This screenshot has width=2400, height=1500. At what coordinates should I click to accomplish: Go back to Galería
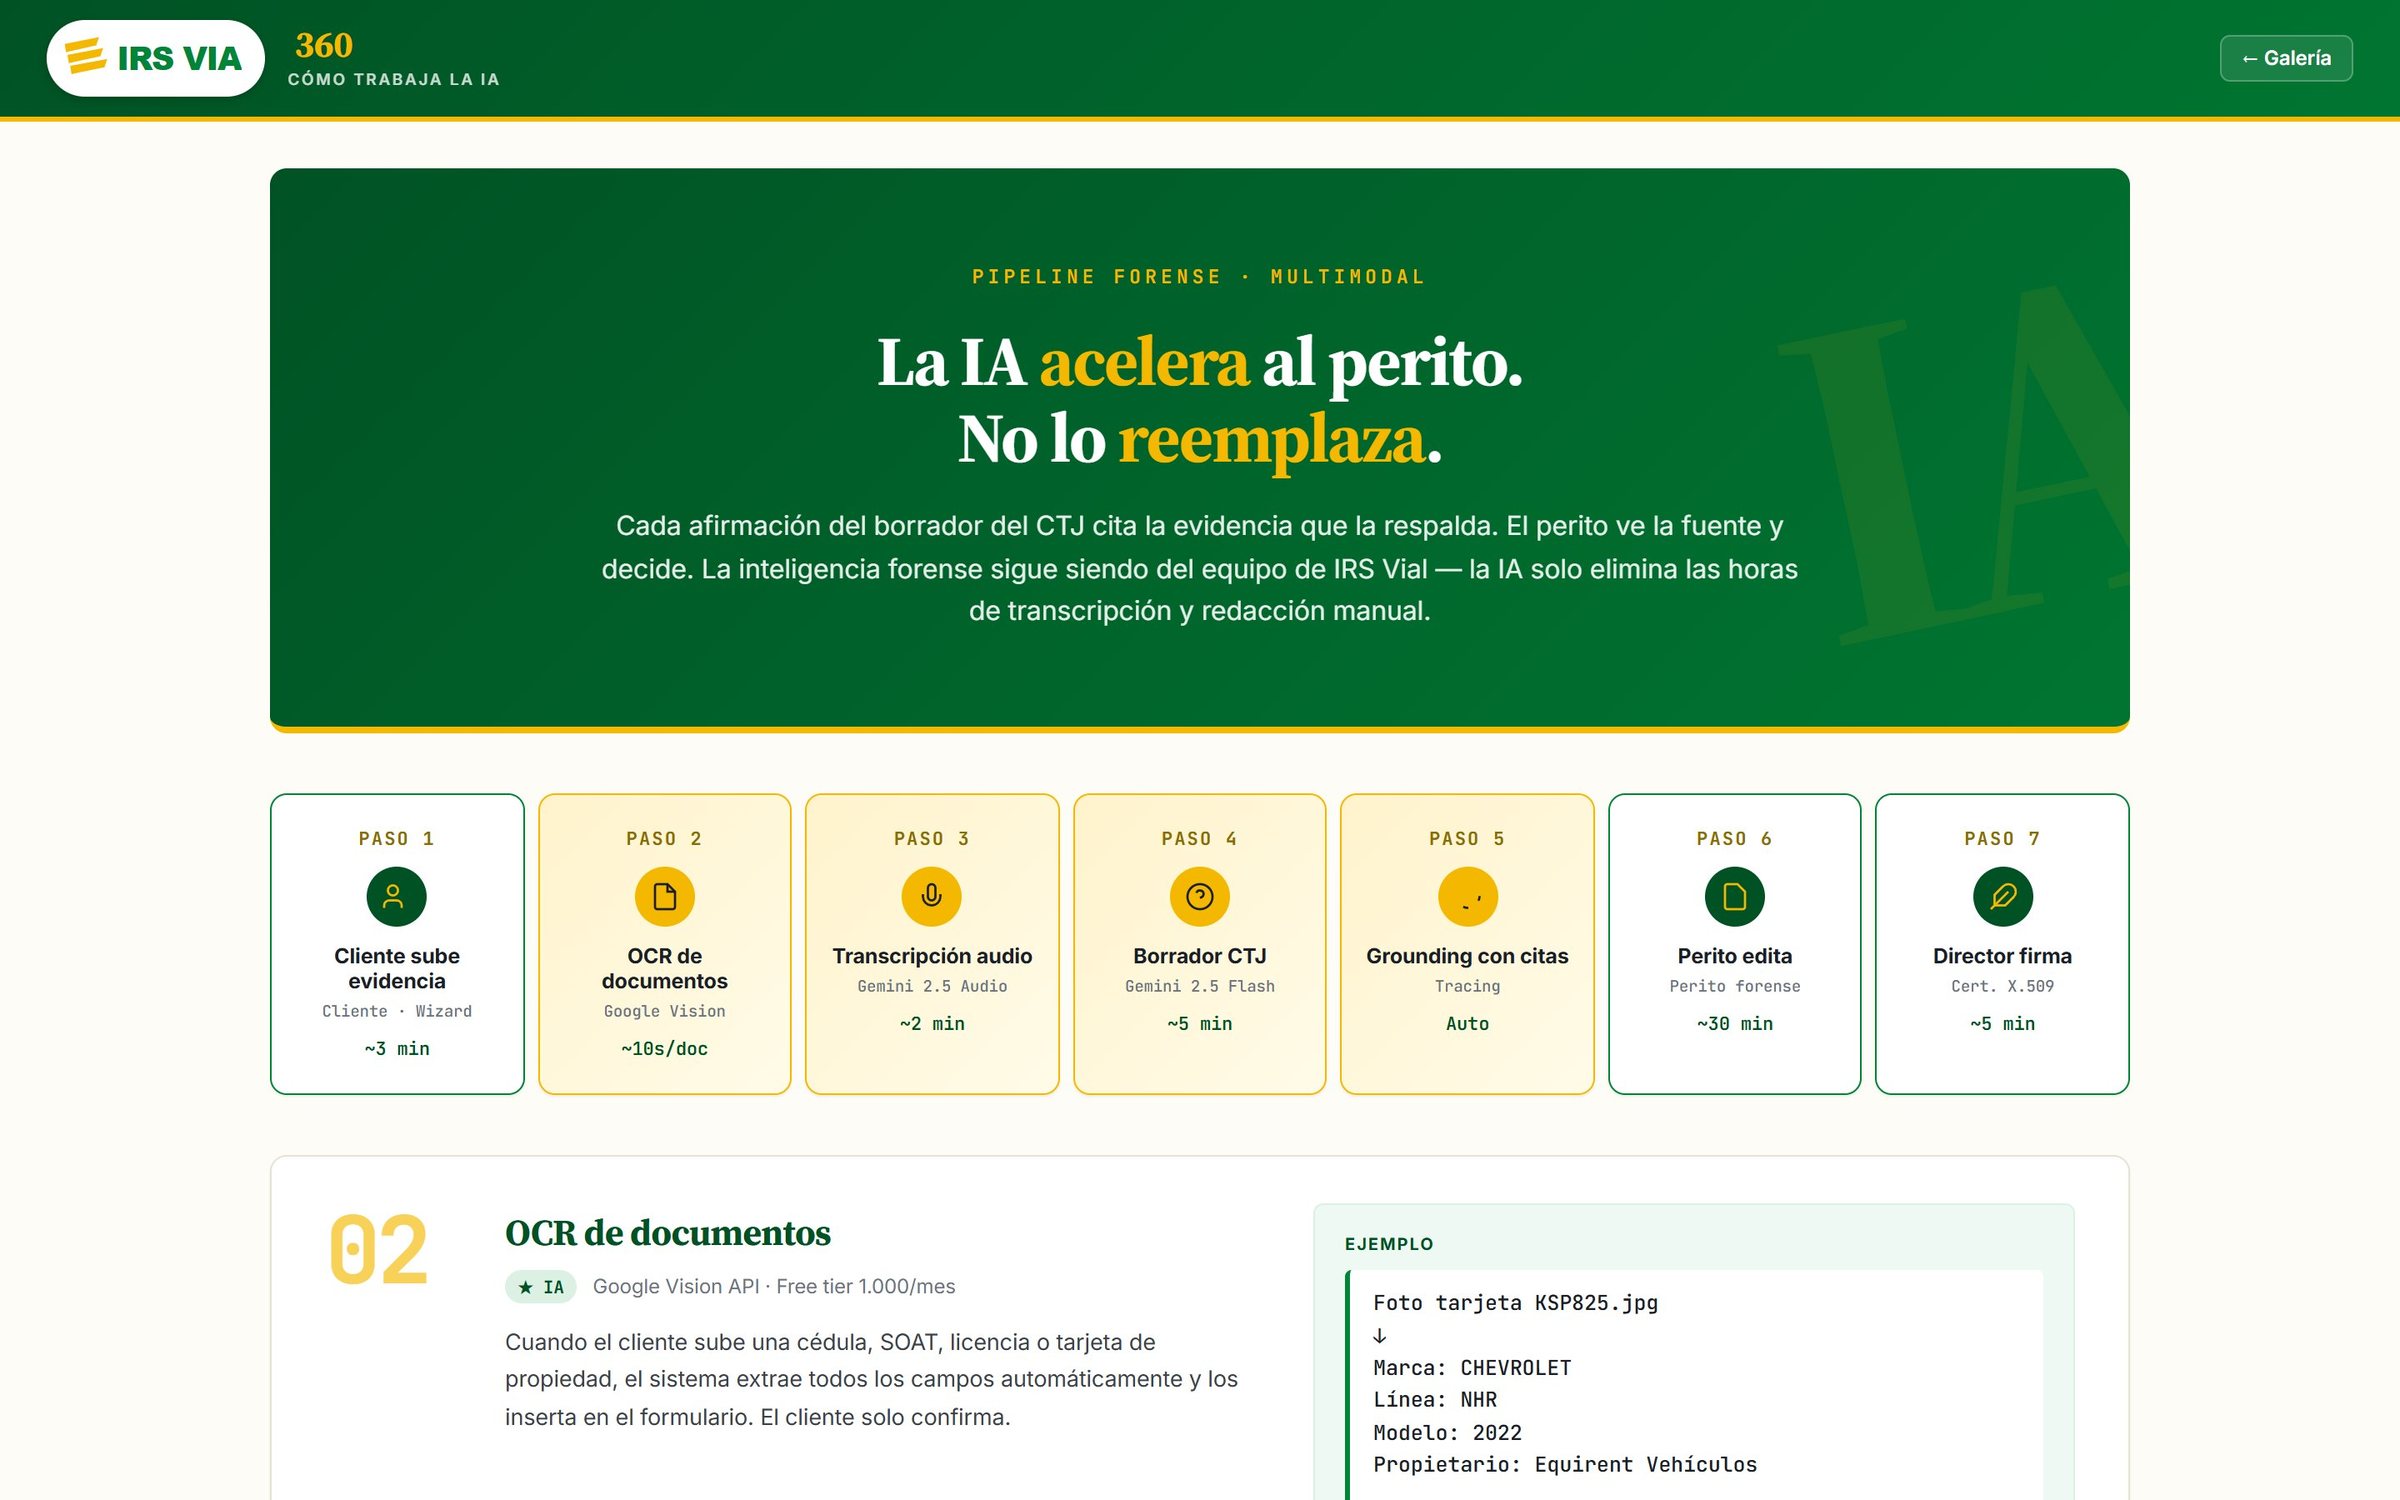[2286, 58]
